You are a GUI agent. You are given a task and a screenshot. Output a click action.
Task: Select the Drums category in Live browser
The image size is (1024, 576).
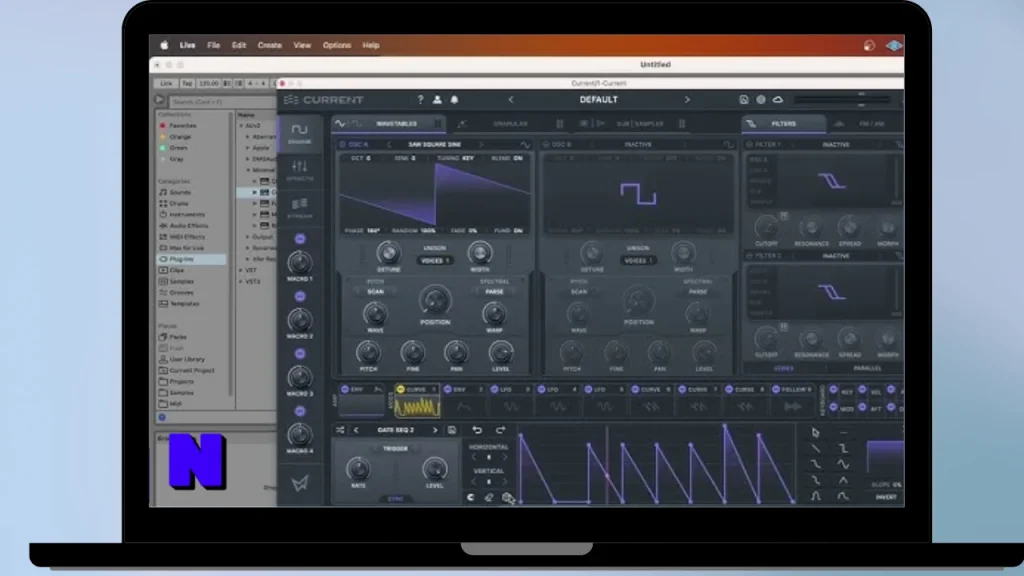(178, 203)
